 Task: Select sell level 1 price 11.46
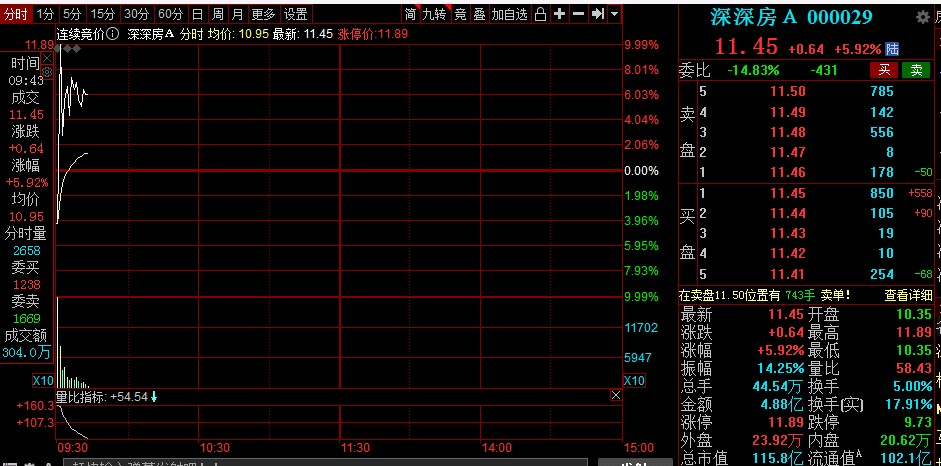pyautogui.click(x=787, y=173)
